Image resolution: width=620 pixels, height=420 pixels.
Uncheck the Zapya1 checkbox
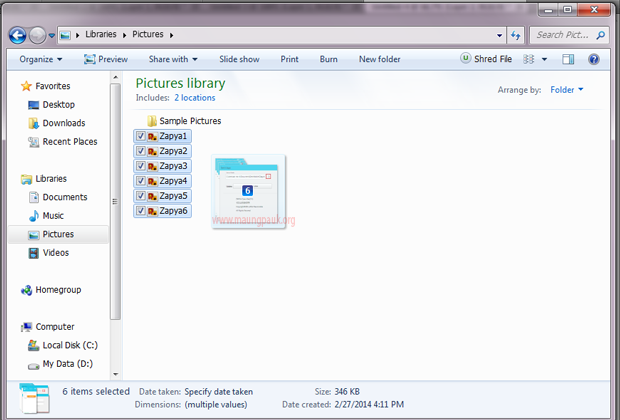(x=140, y=136)
